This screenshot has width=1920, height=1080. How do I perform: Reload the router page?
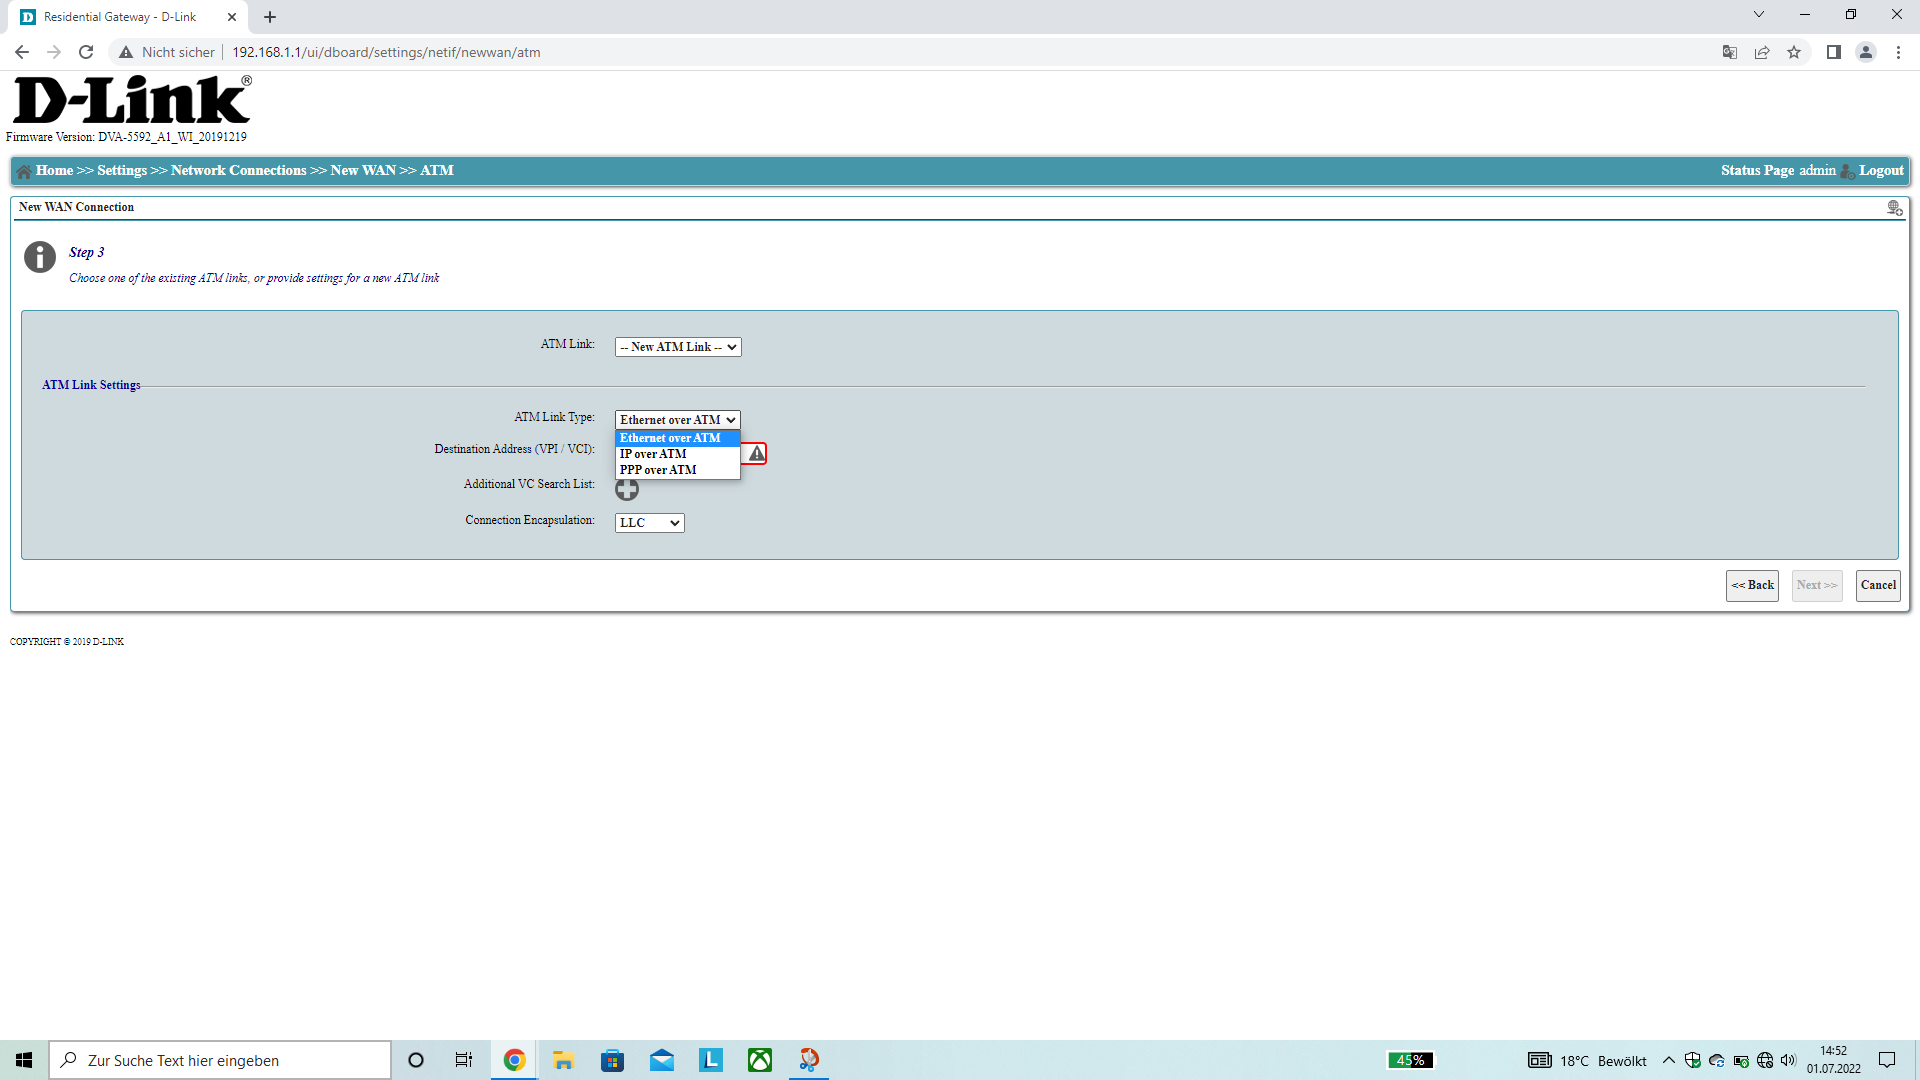(86, 52)
